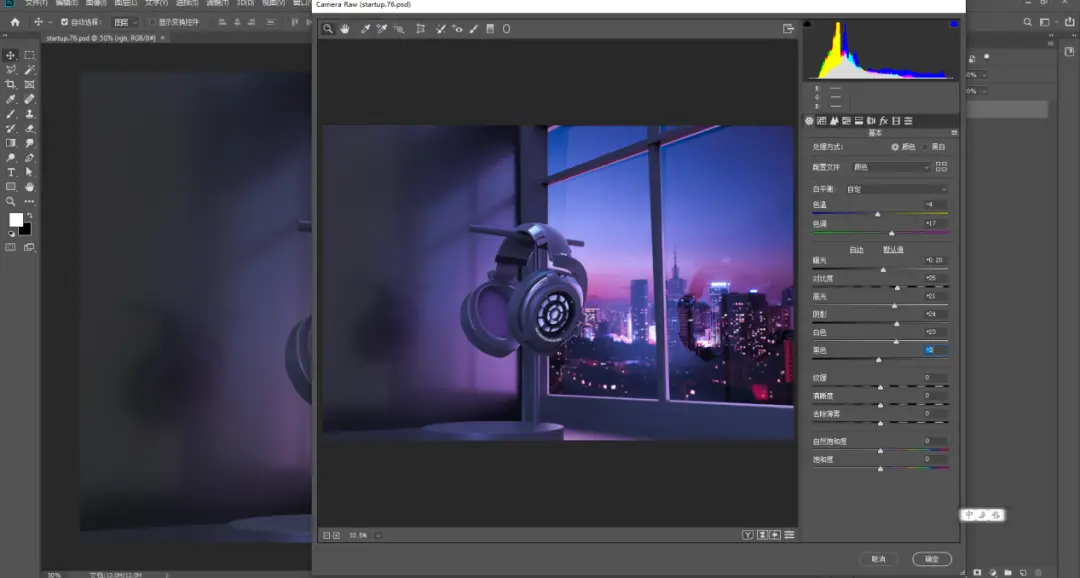1080x578 pixels.
Task: Select the Red Eye Removal tool
Action: tap(457, 29)
